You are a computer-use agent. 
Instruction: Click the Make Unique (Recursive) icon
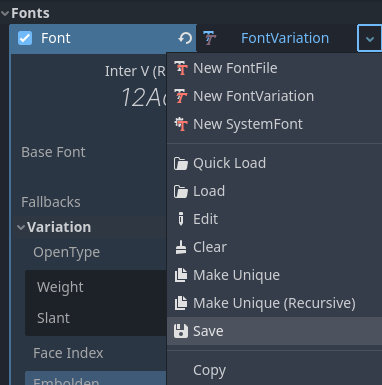click(181, 303)
